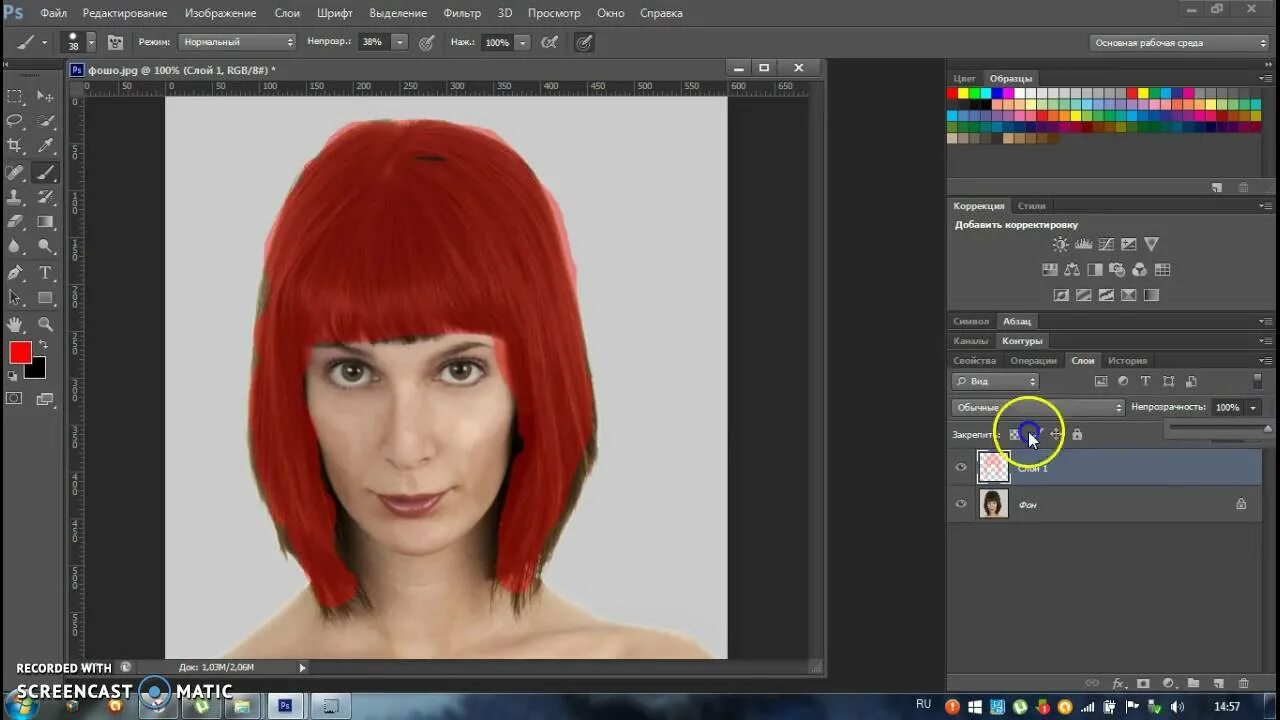
Task: Select the Hand tool
Action: (15, 324)
